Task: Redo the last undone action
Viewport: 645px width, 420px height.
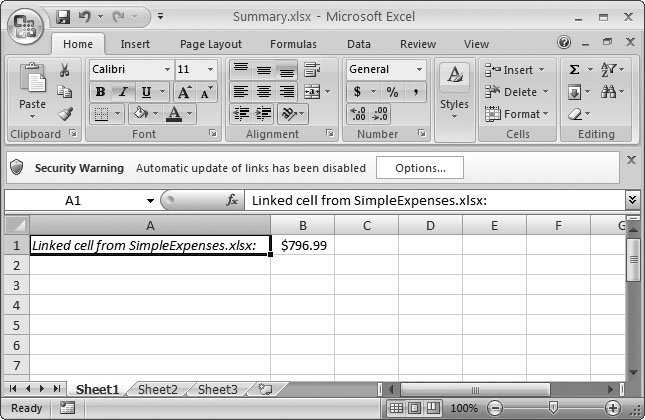Action: point(119,17)
